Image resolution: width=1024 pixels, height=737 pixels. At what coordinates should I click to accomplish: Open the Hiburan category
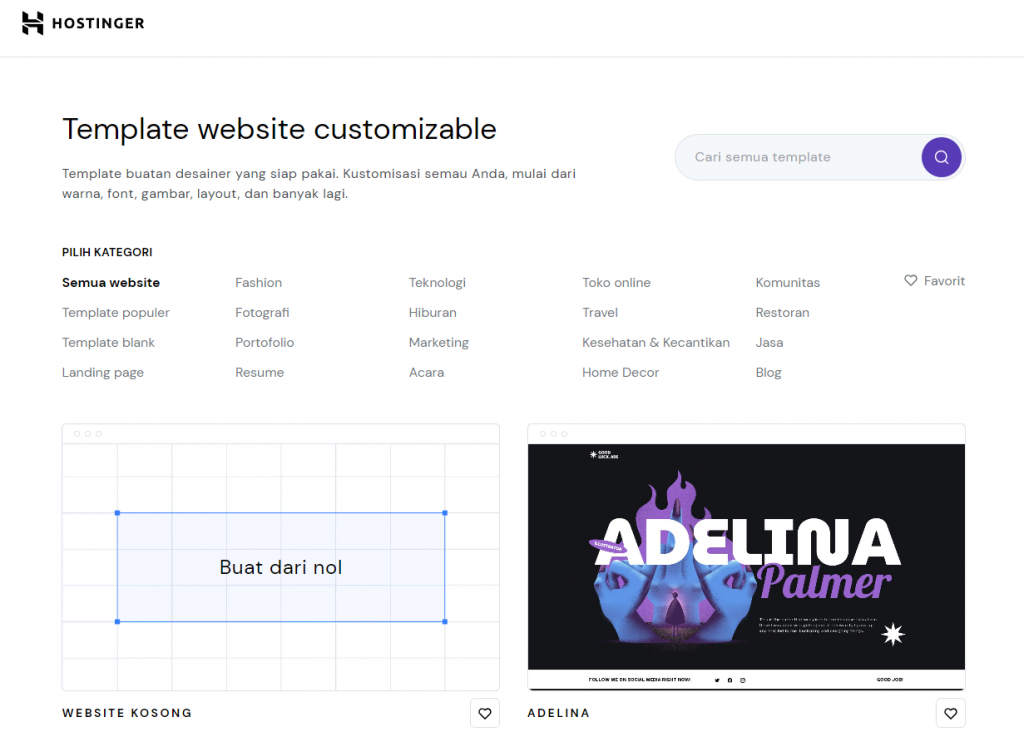coord(432,313)
